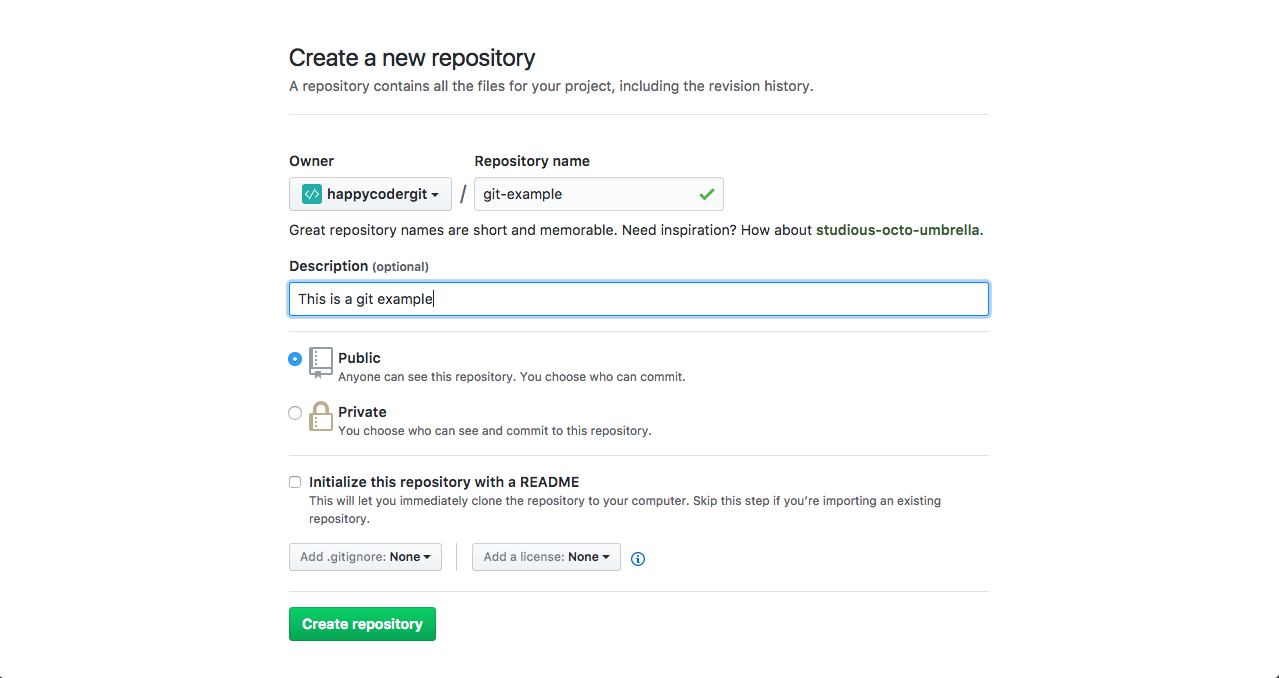Click the green checkmark beside repository name

[x=708, y=194]
